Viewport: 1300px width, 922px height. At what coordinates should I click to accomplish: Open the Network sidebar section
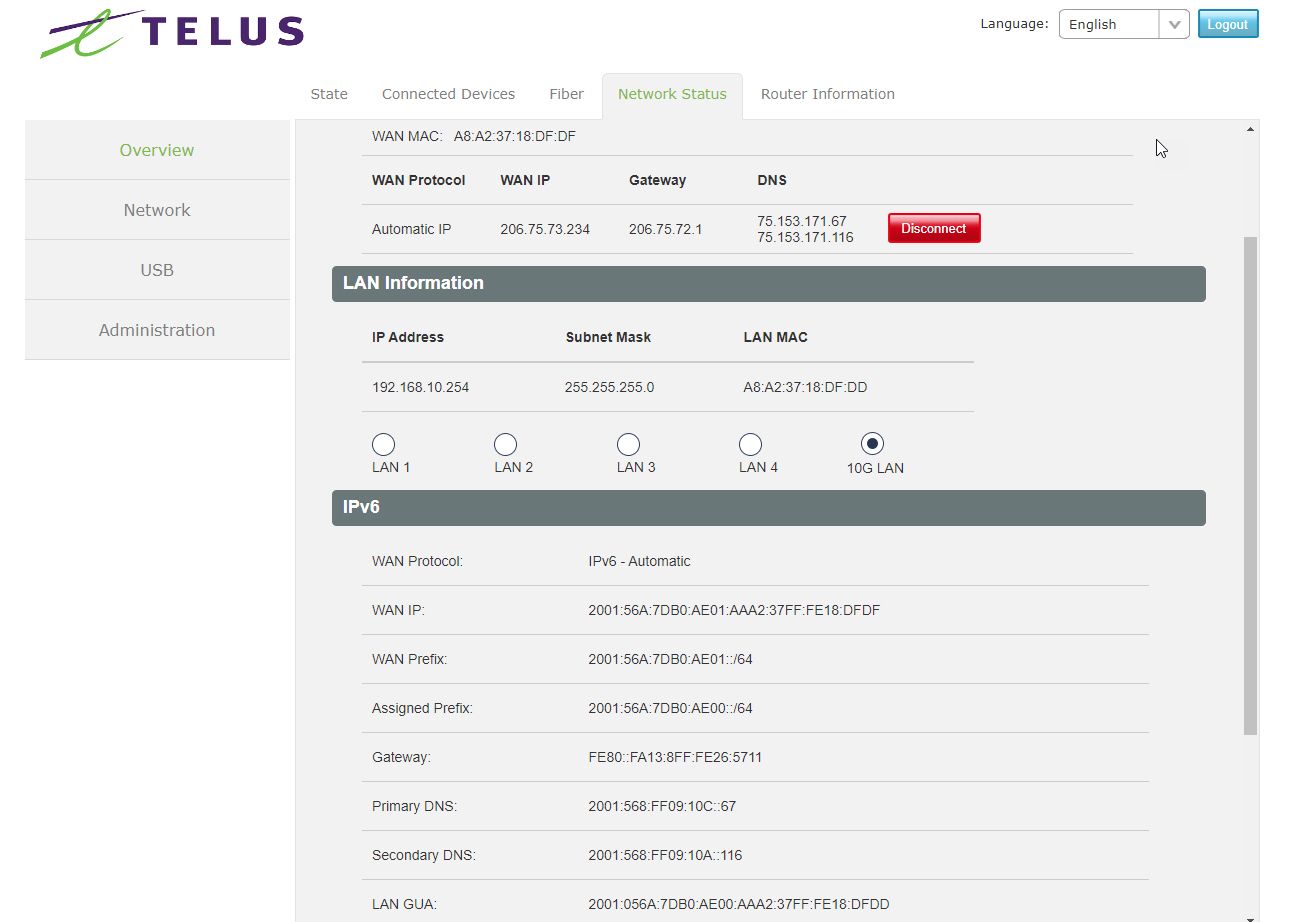157,210
